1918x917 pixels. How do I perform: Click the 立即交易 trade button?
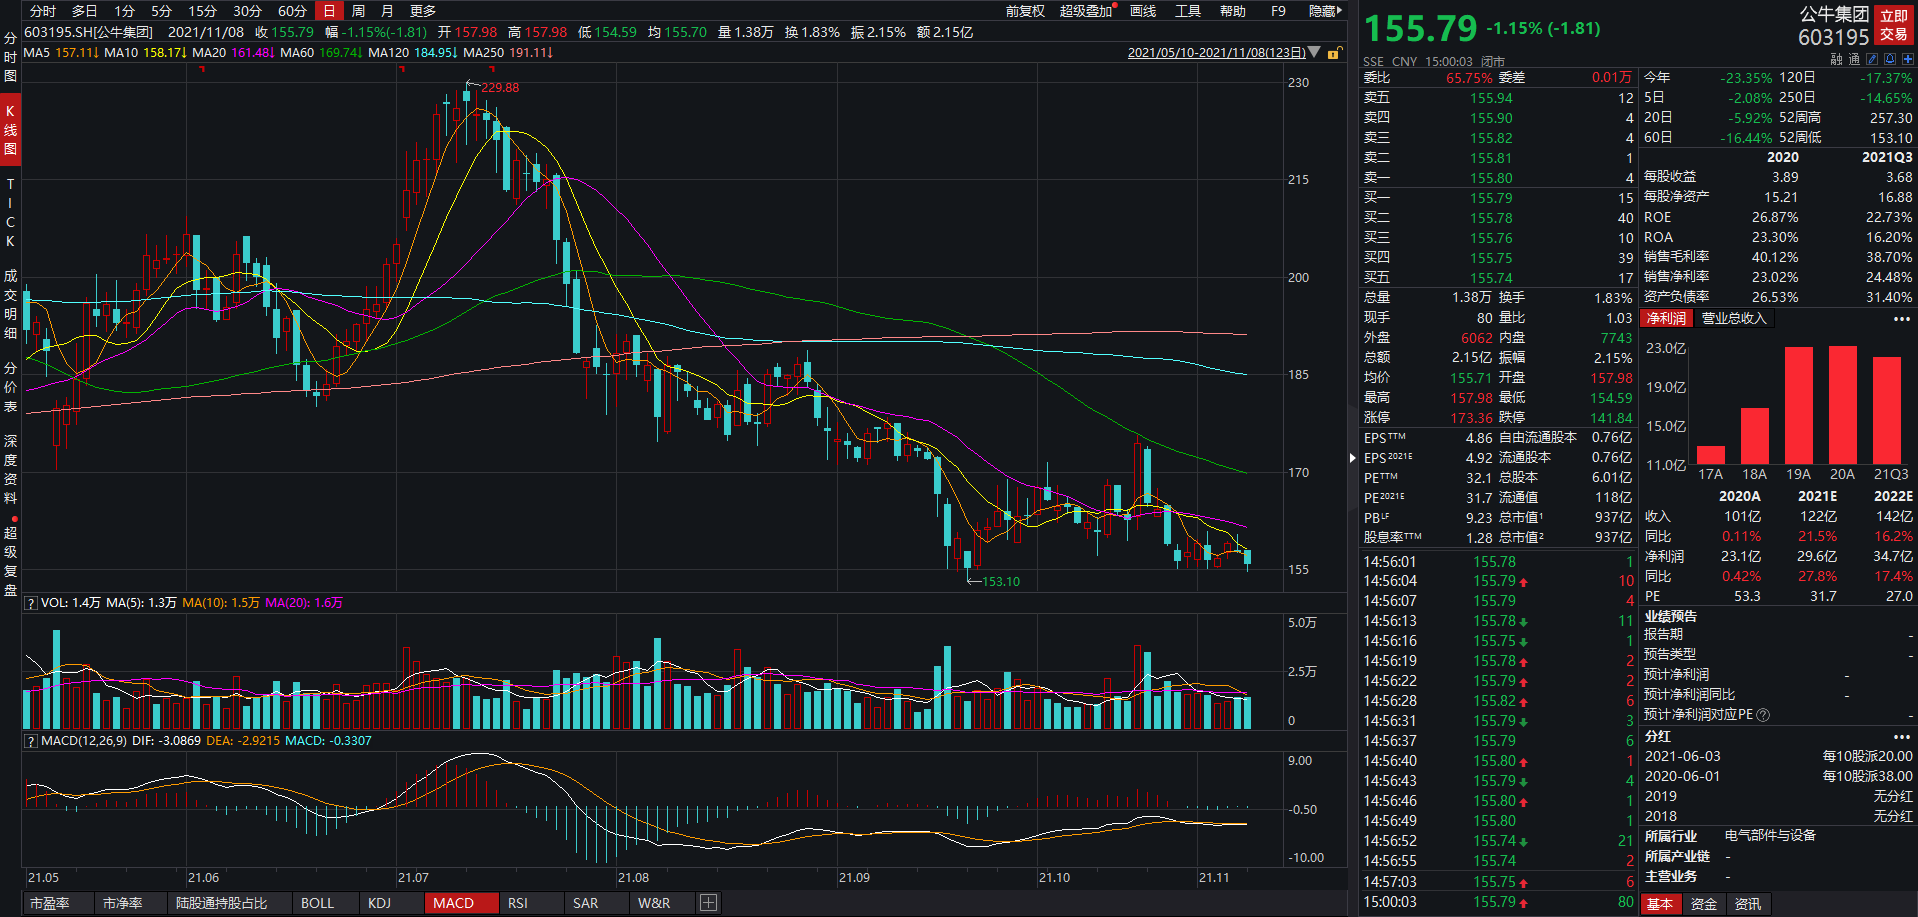point(1894,25)
